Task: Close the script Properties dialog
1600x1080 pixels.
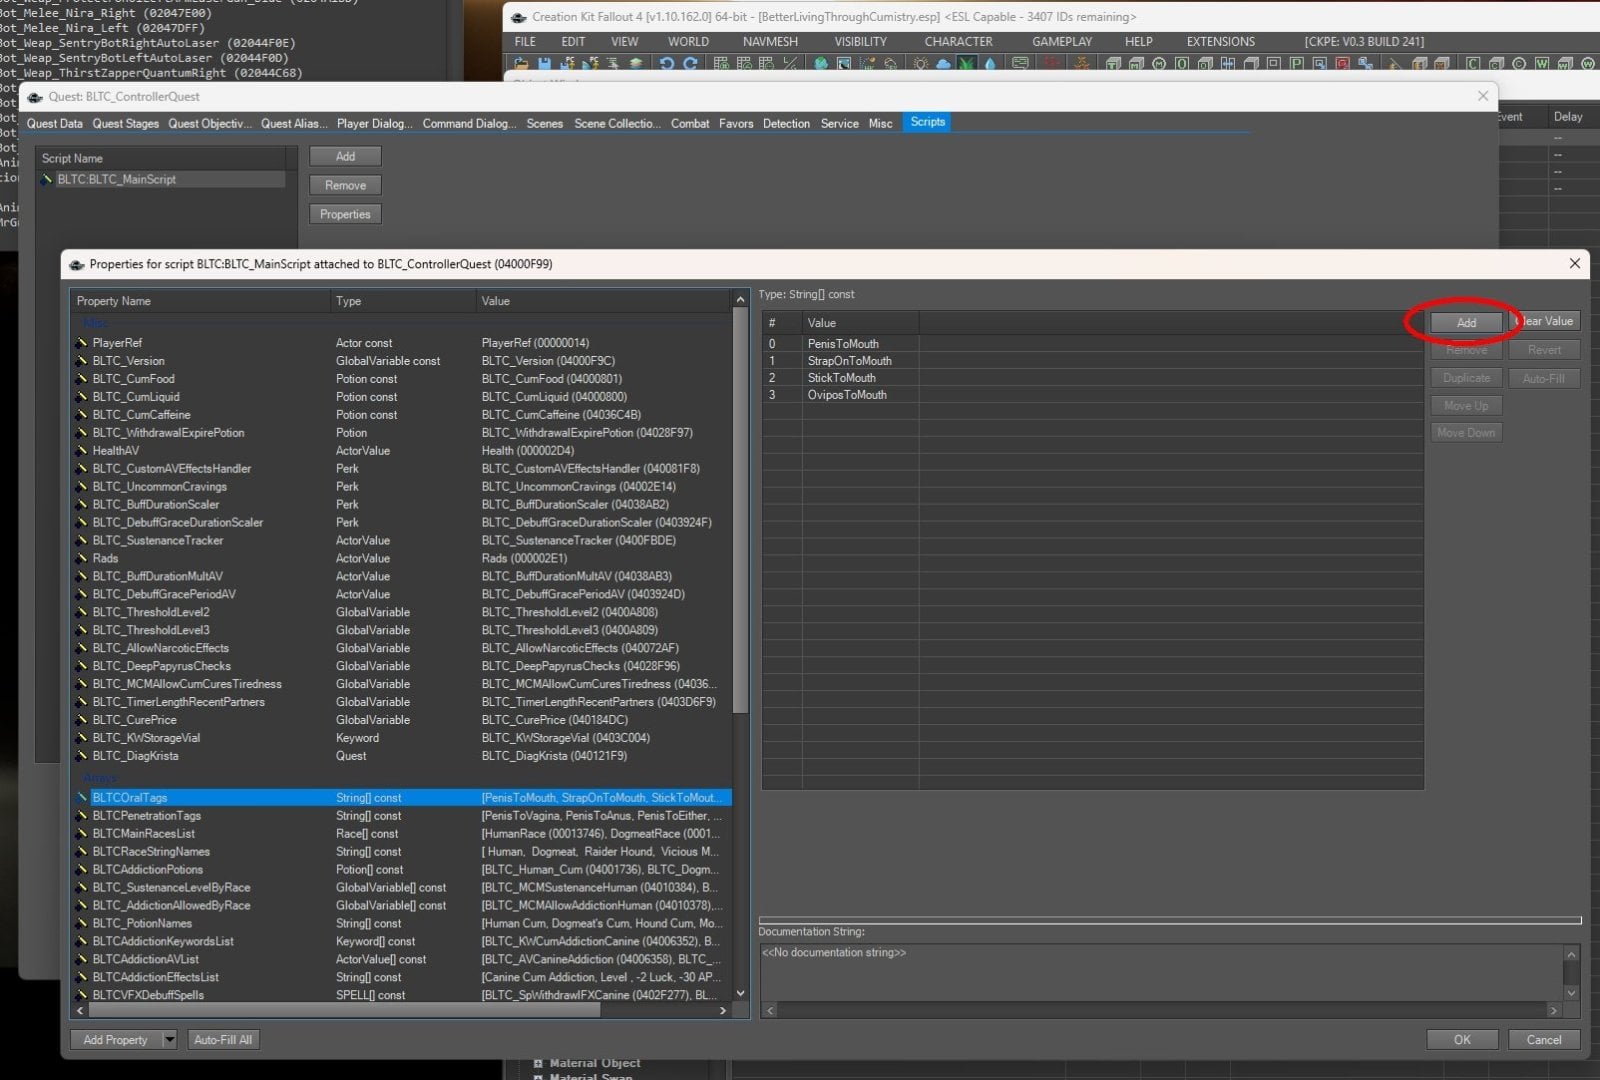Action: [x=1574, y=264]
